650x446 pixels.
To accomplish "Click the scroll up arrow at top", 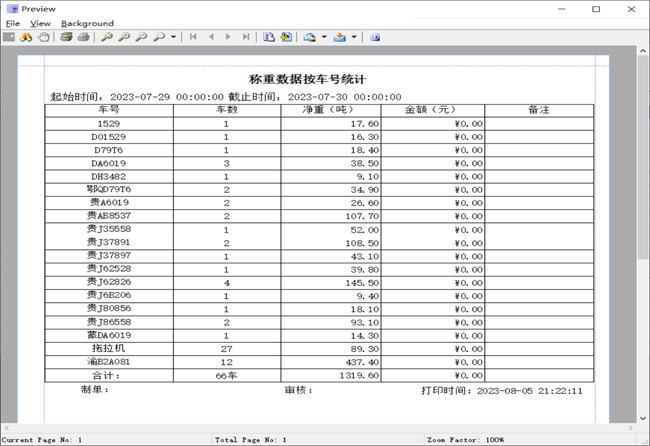I will point(643,50).
